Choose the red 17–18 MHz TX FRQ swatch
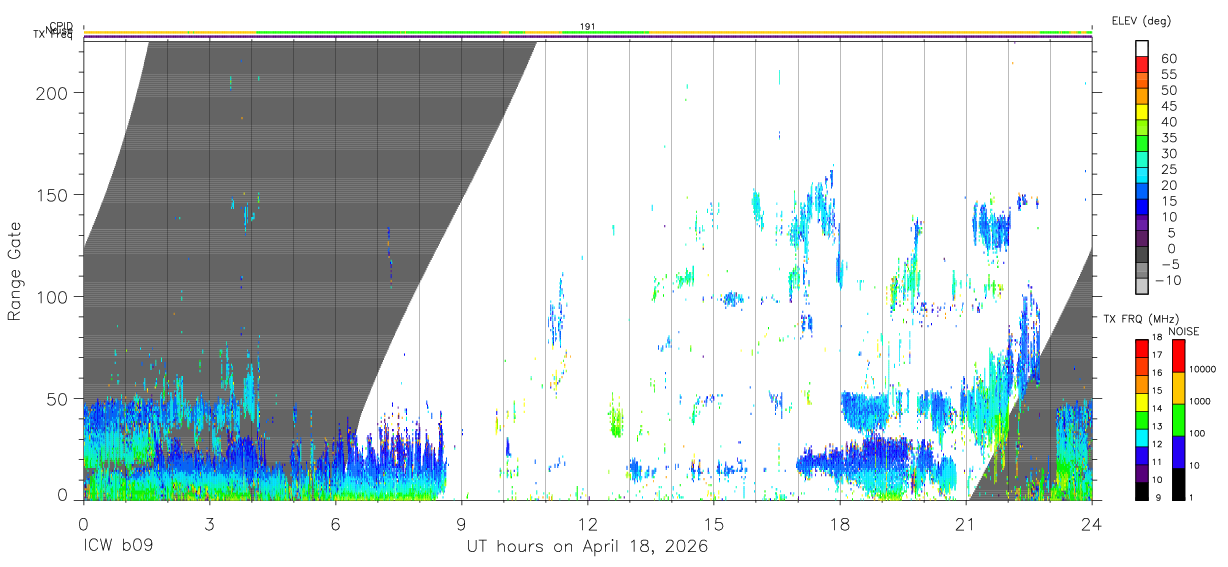1228x567 pixels. coord(1141,348)
